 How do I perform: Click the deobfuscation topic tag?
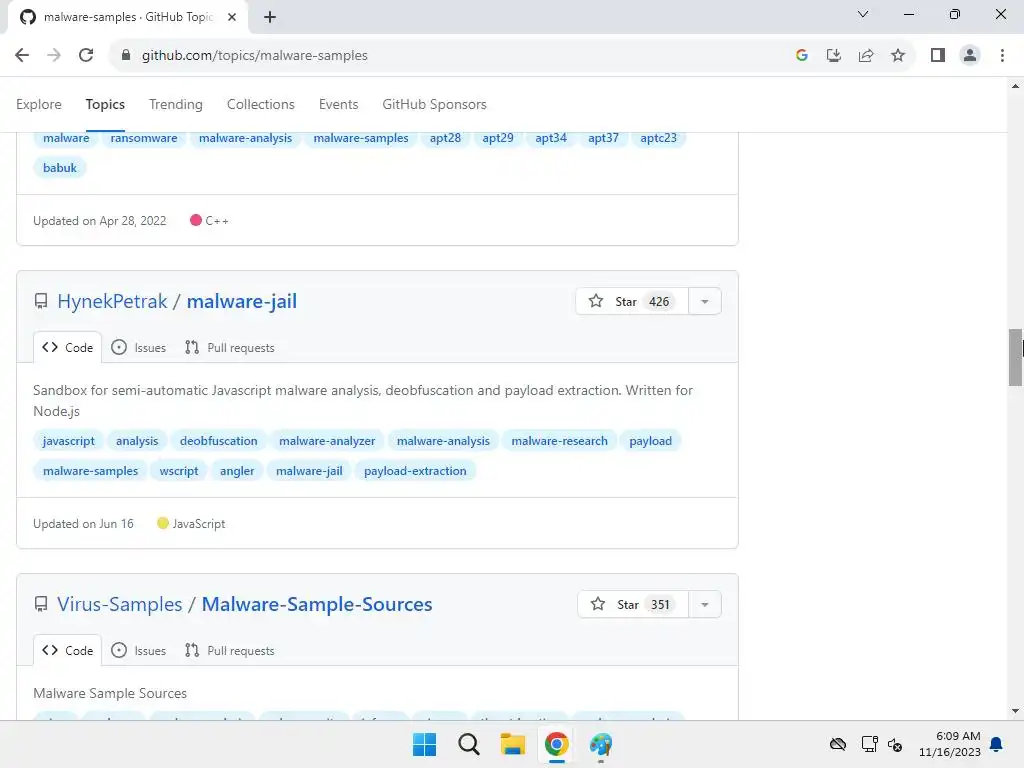point(219,441)
